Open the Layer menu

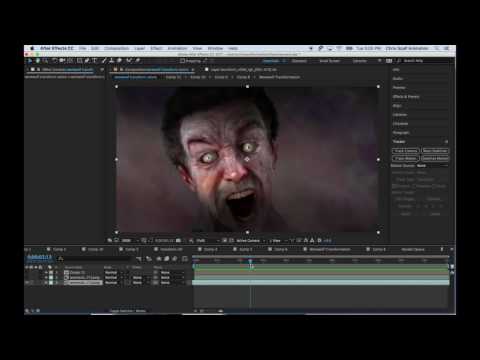coord(140,48)
